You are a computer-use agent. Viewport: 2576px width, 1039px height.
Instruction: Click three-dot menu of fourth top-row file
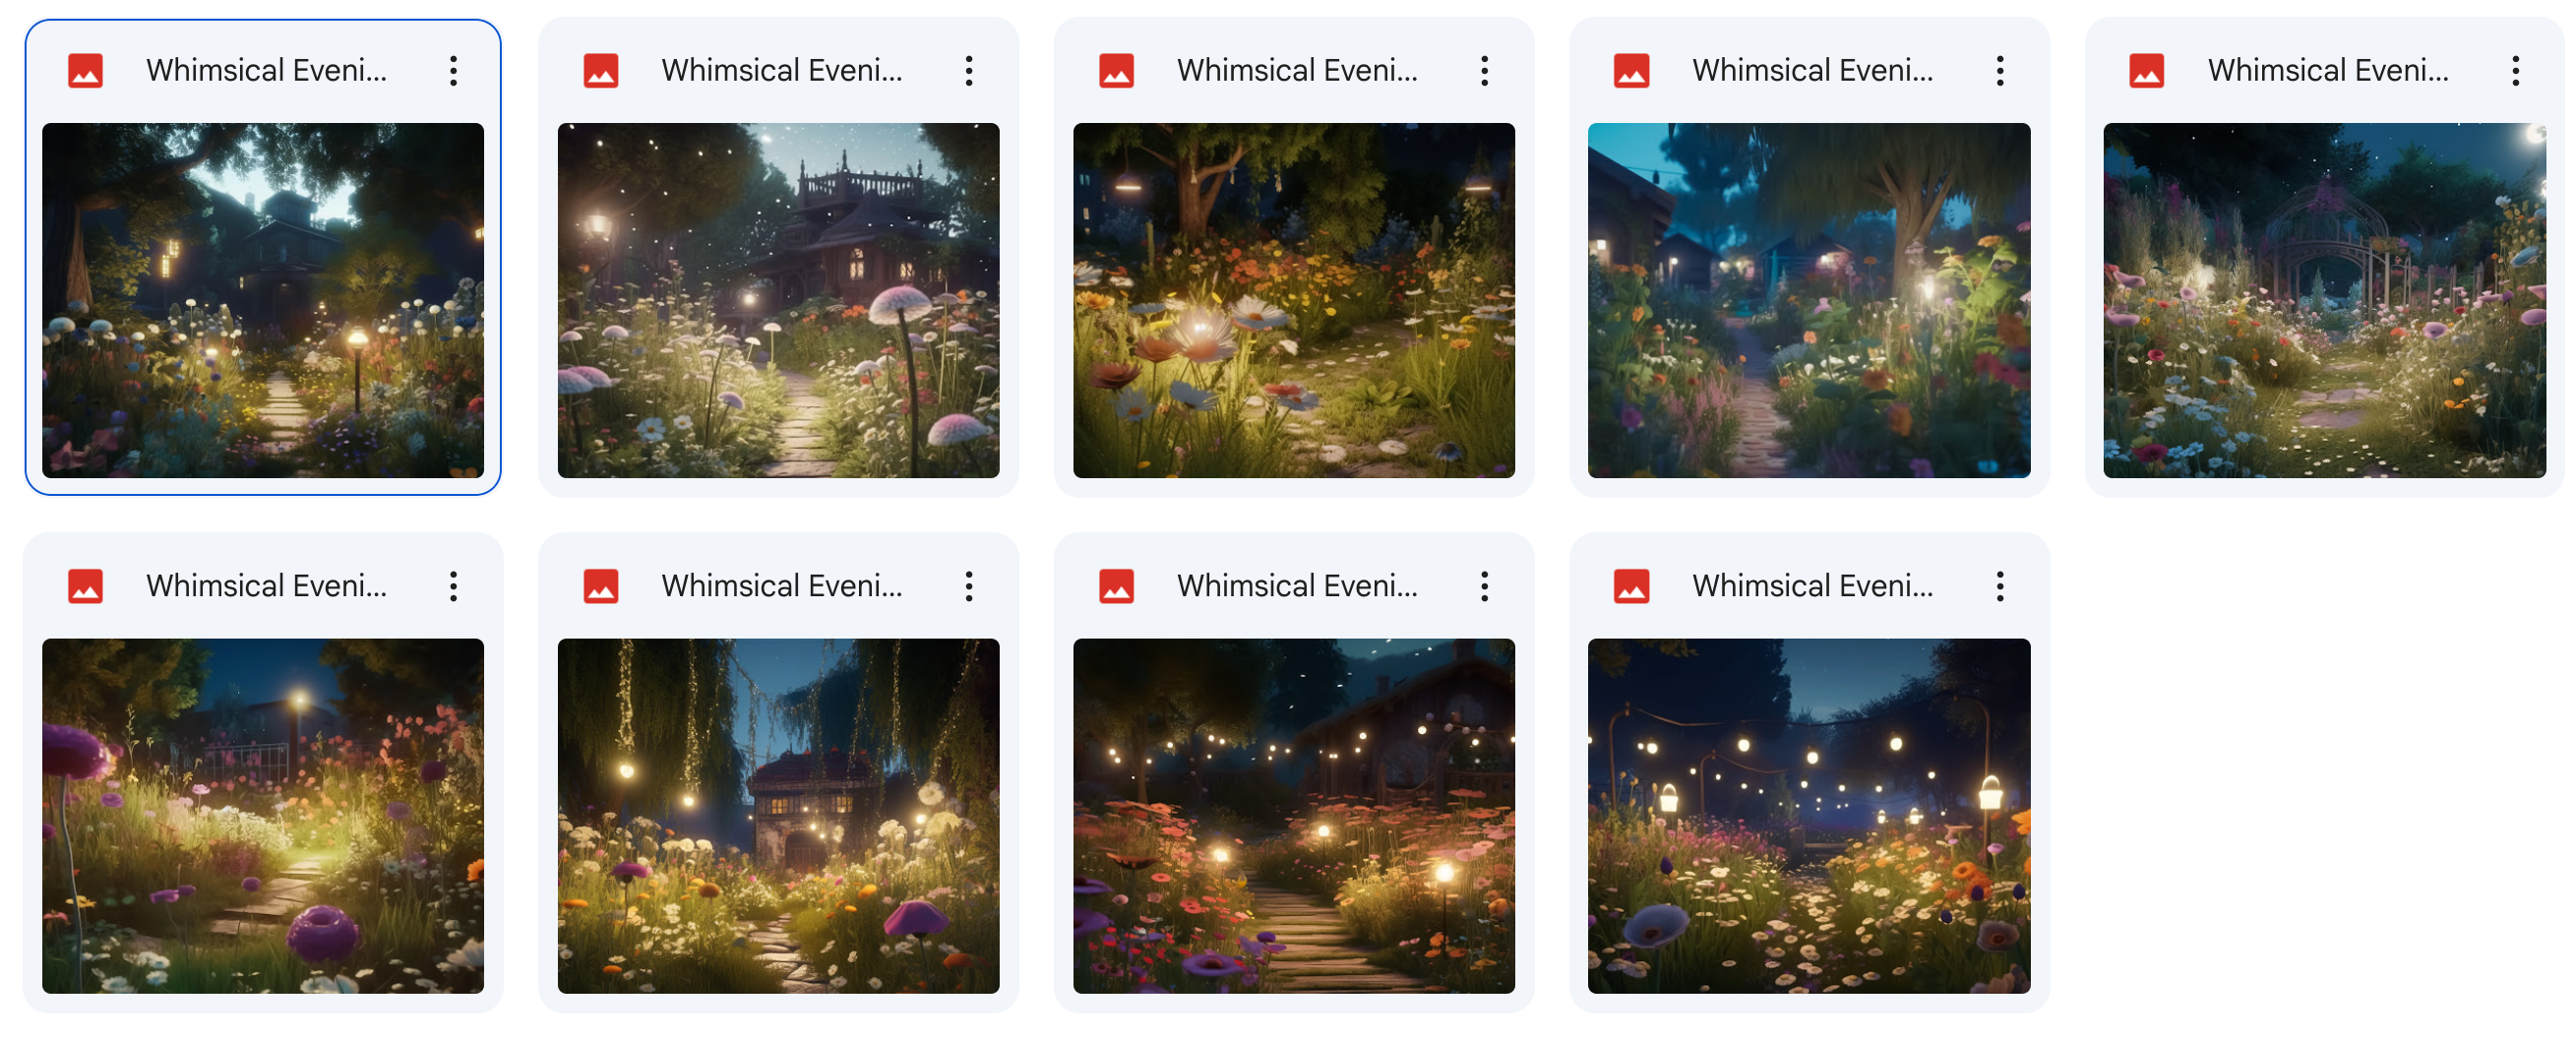(2000, 71)
